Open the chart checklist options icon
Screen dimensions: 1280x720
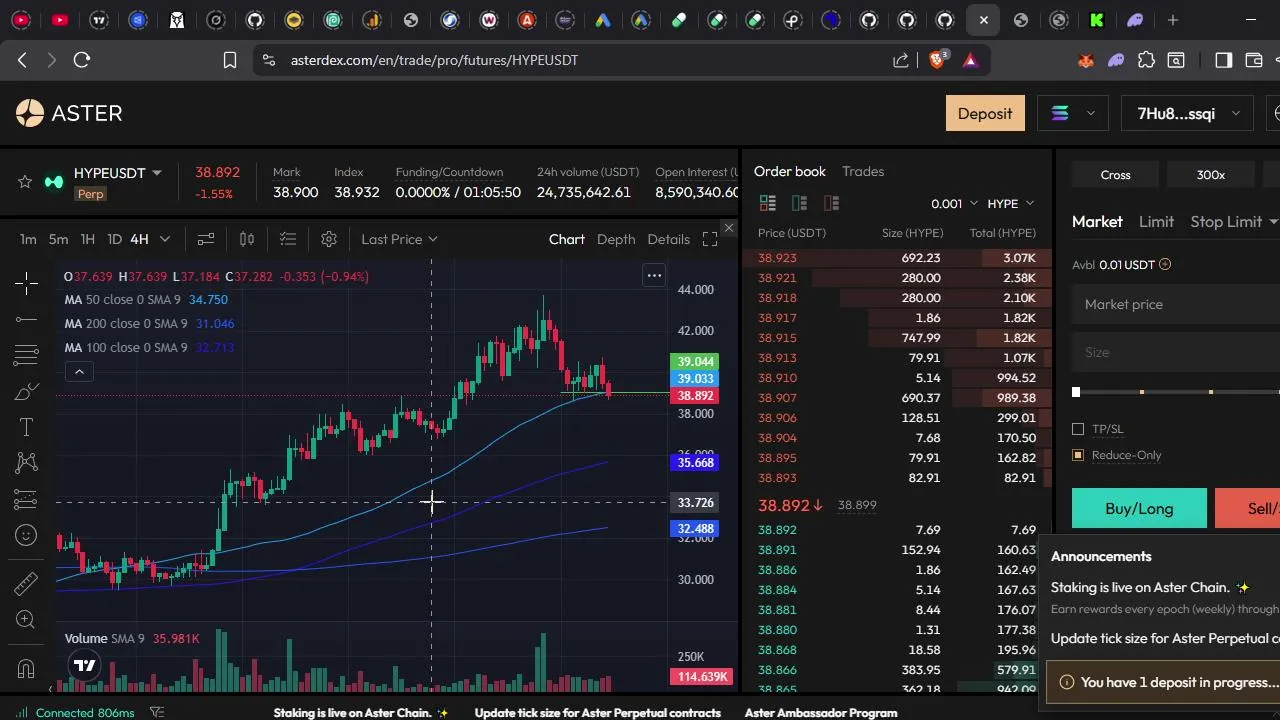coord(288,239)
